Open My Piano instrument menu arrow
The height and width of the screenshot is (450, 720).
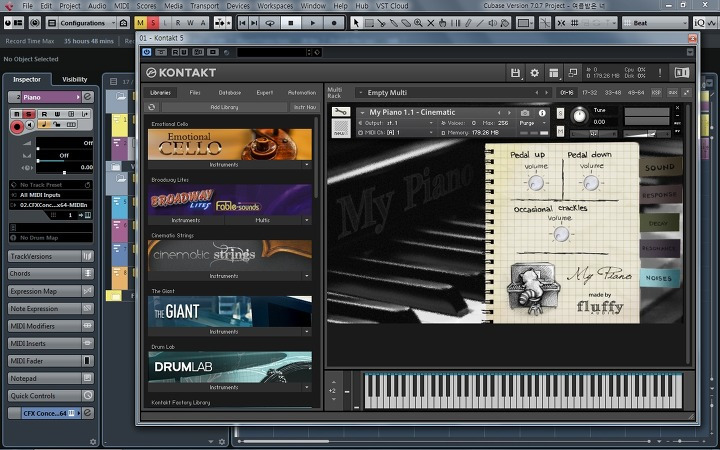362,112
